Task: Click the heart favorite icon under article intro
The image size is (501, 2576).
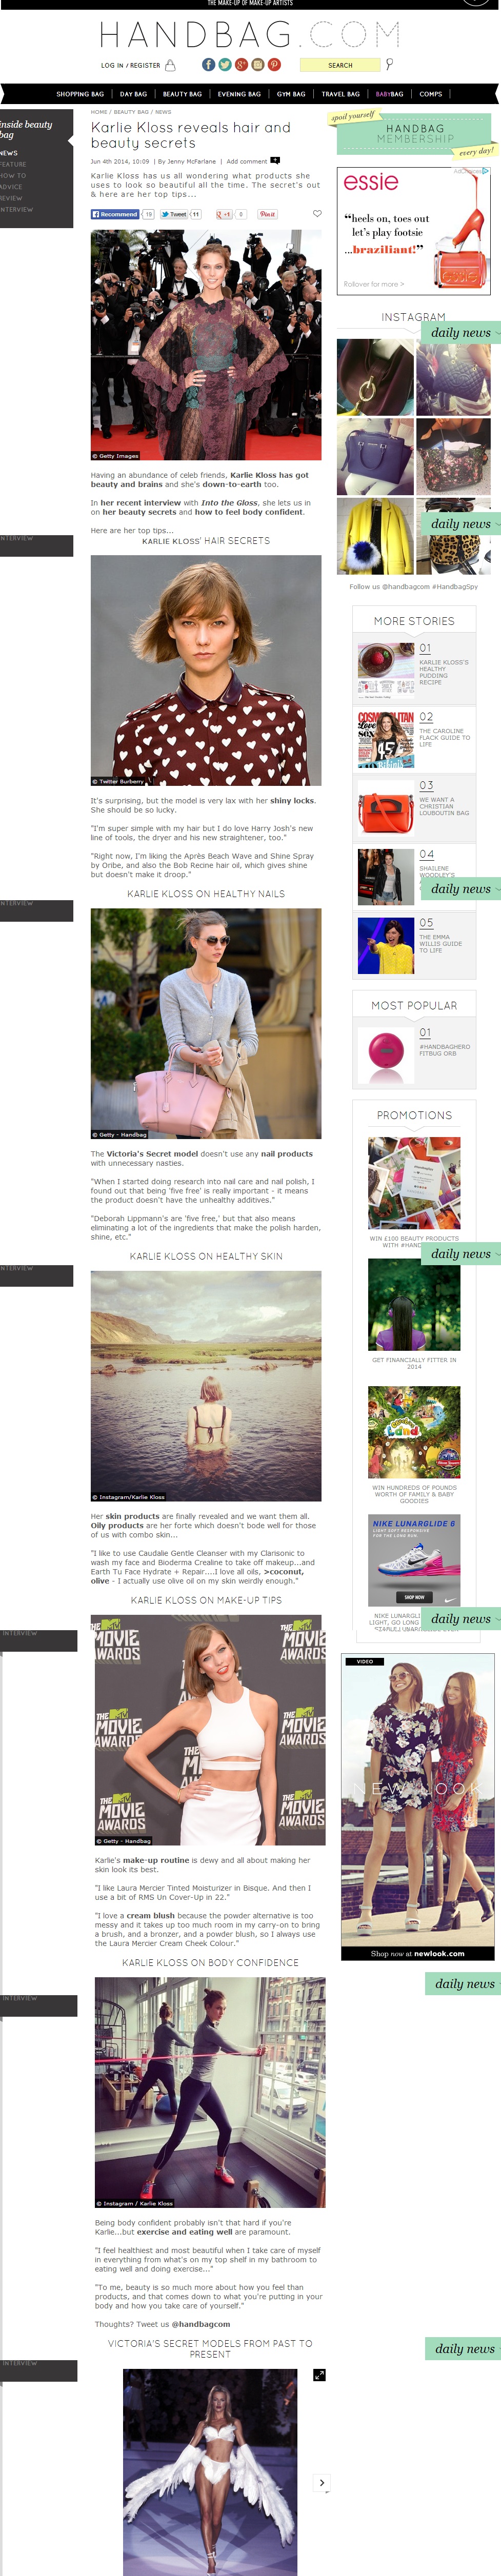Action: (317, 213)
